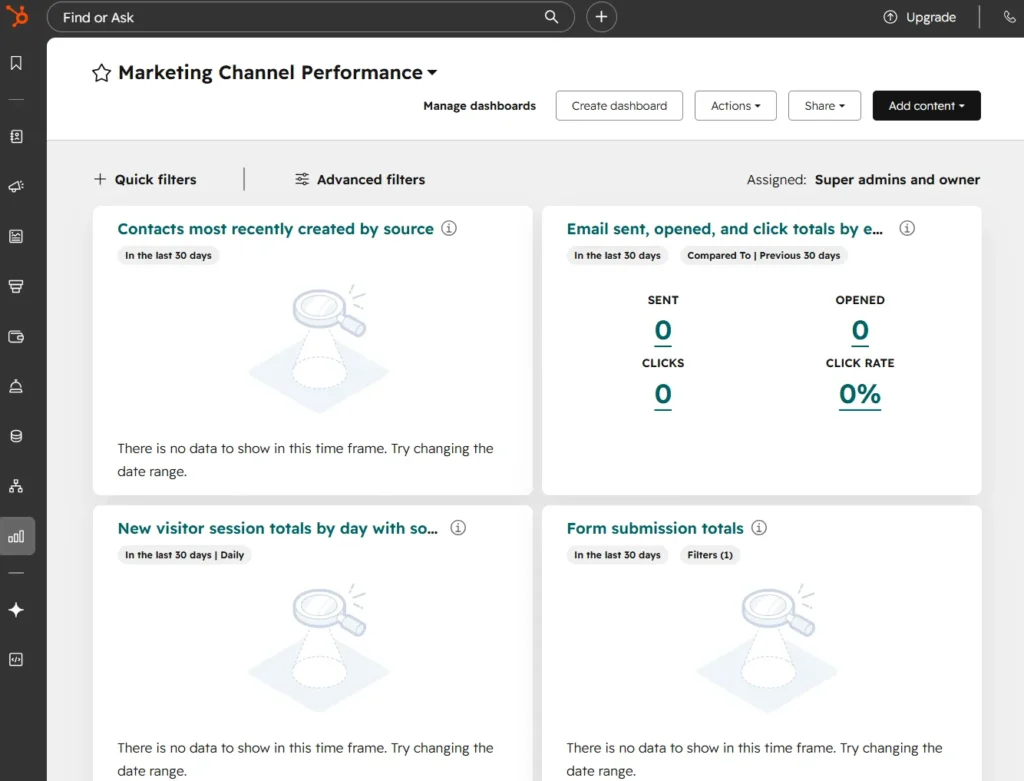Open the Marketing Channel Performance dashboard dropdown
Screen dimensions: 1024x781
click(431, 72)
